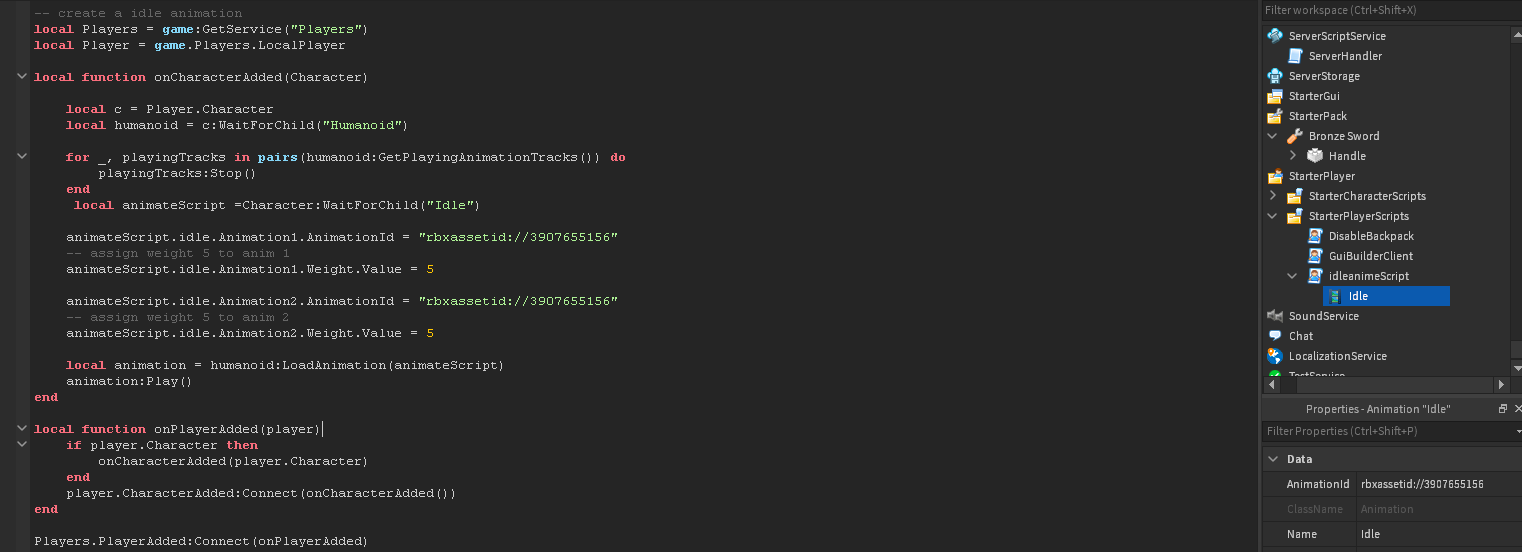Click the ServerScriptService icon in Explorer
This screenshot has height=552, width=1522.
[1275, 36]
